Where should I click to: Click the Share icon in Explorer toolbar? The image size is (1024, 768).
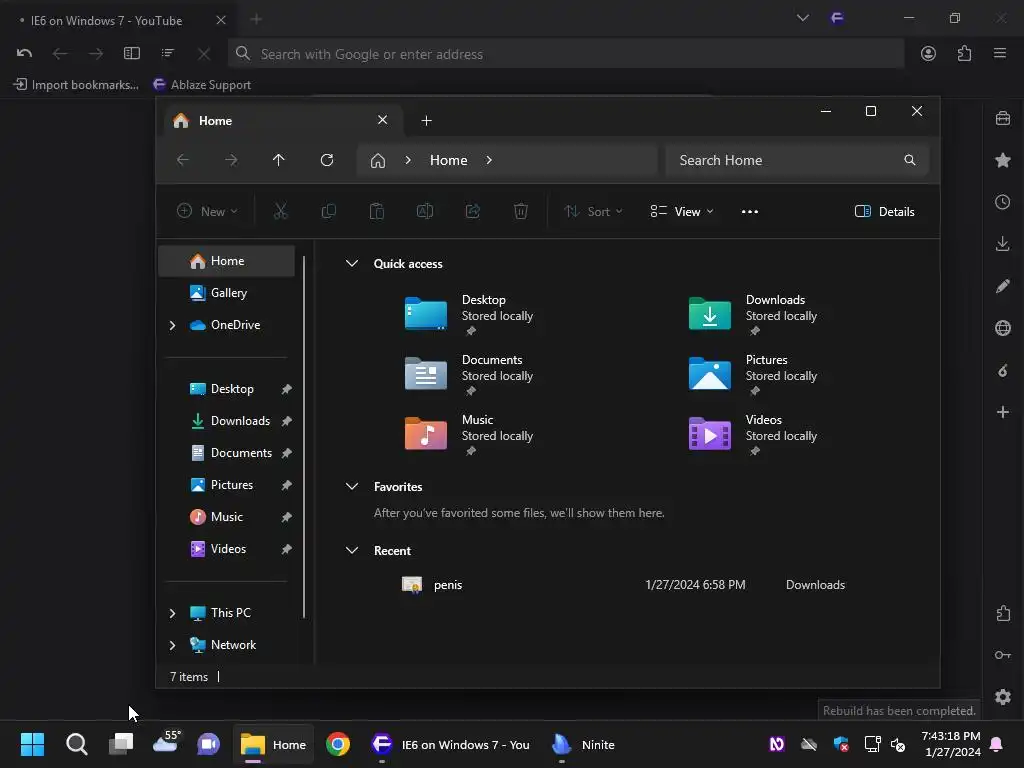(473, 211)
